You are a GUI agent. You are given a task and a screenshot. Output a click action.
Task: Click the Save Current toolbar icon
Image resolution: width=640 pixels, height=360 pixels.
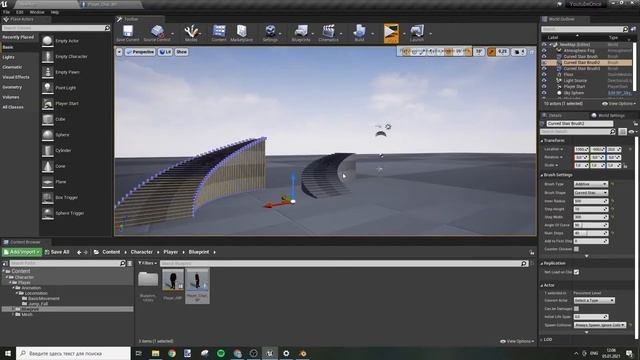coord(128,33)
